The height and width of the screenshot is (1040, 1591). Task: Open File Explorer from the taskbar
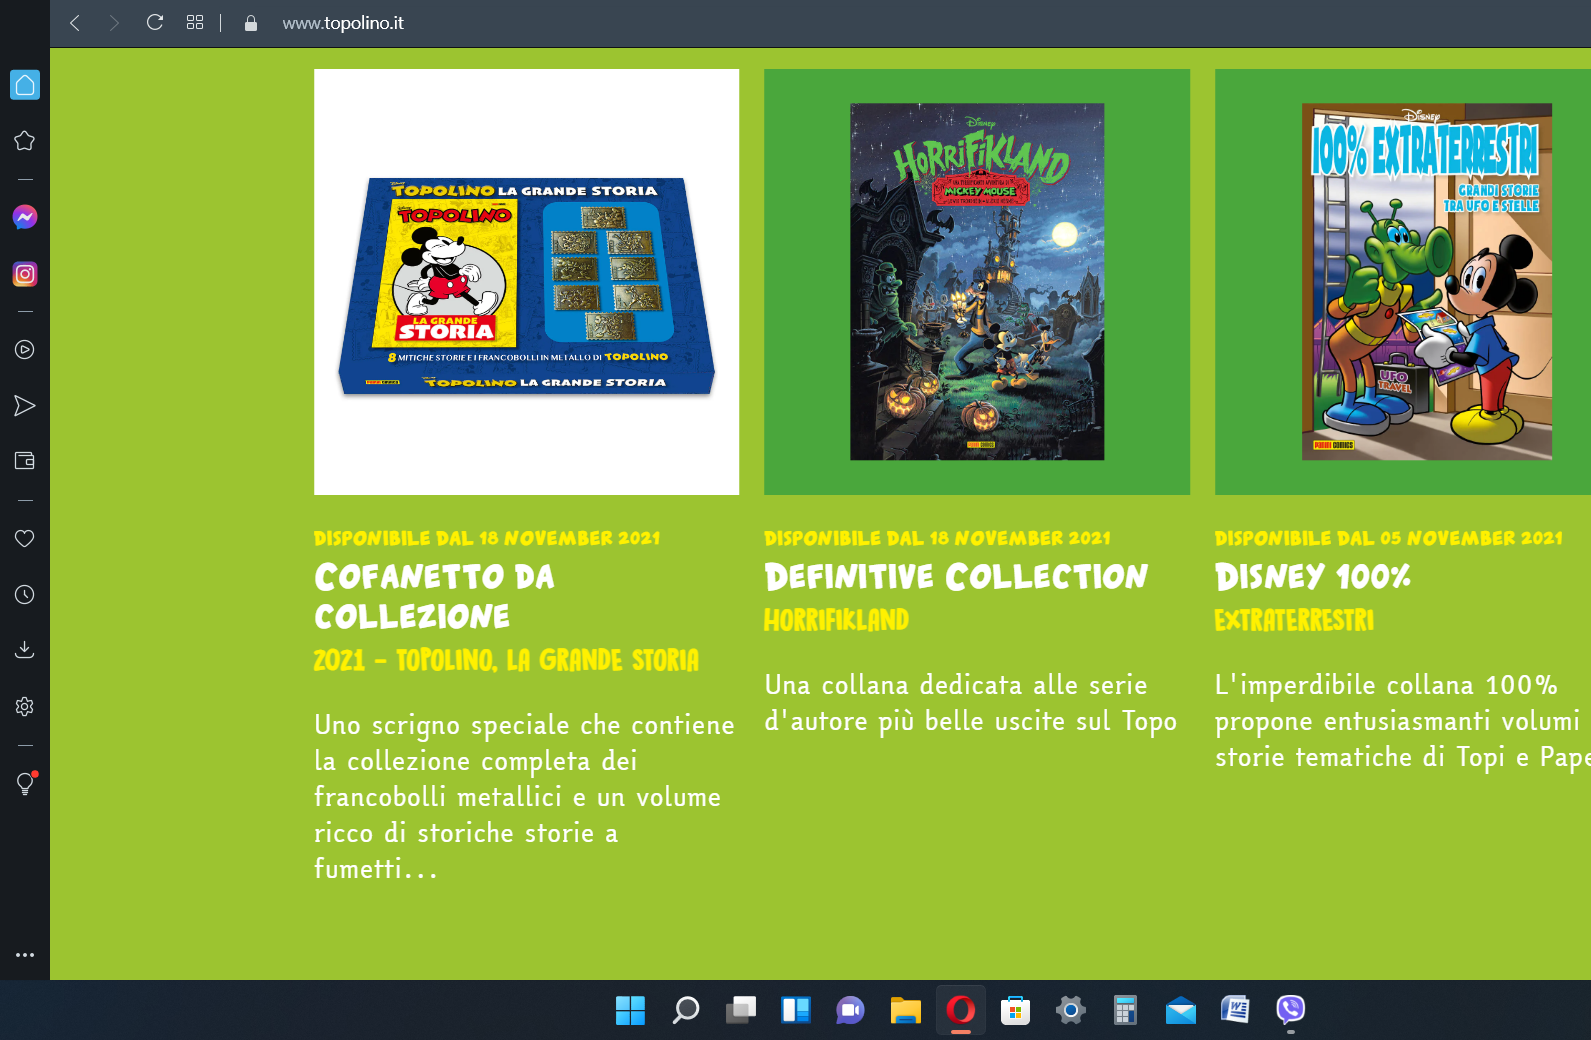click(906, 1010)
